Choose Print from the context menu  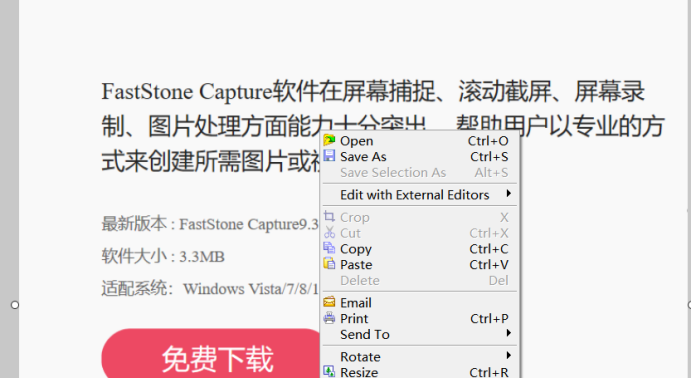[420, 318]
